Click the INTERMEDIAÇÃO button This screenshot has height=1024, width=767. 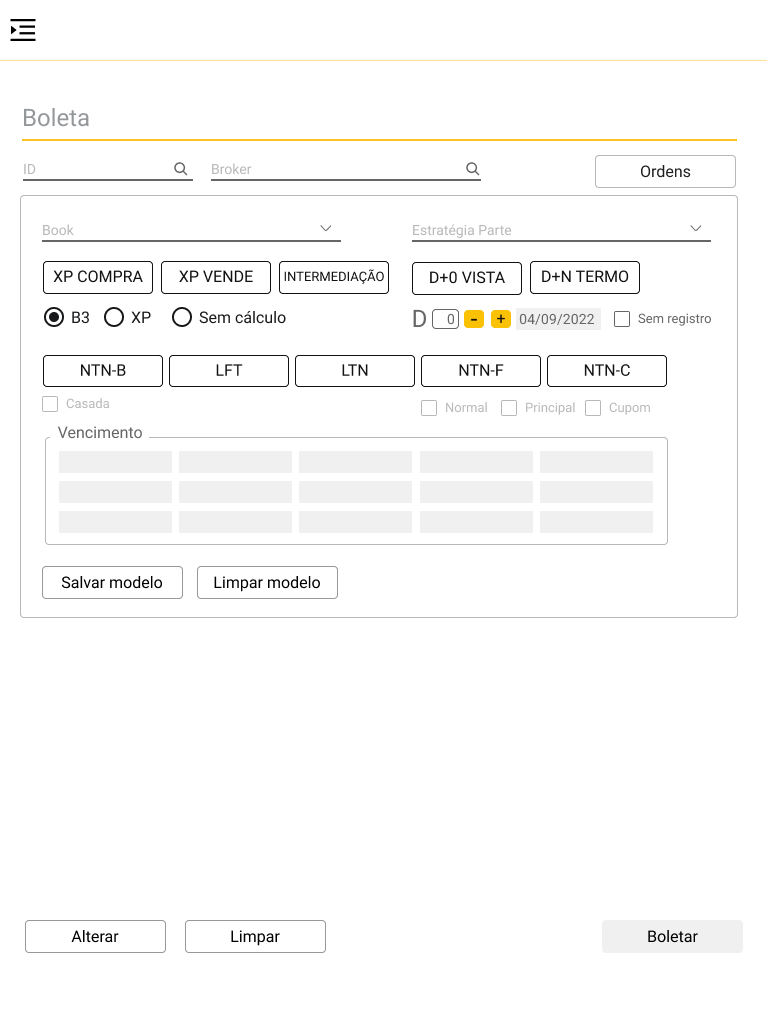pos(334,277)
